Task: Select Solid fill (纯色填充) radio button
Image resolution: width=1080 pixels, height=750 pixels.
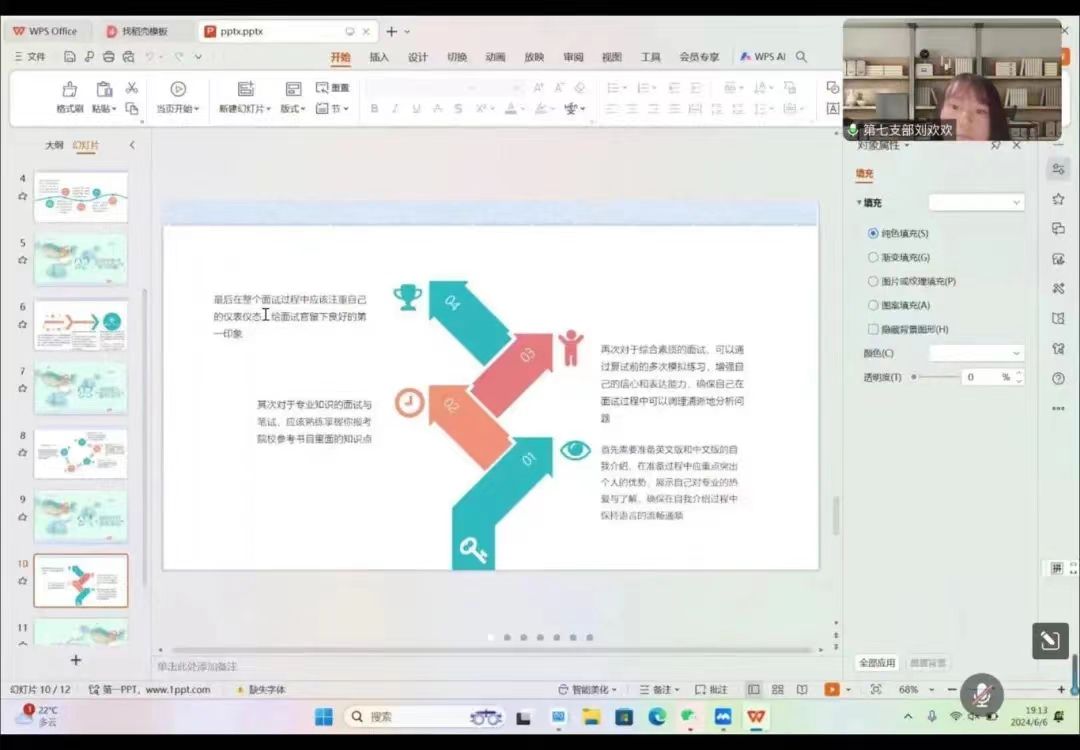Action: 873,233
